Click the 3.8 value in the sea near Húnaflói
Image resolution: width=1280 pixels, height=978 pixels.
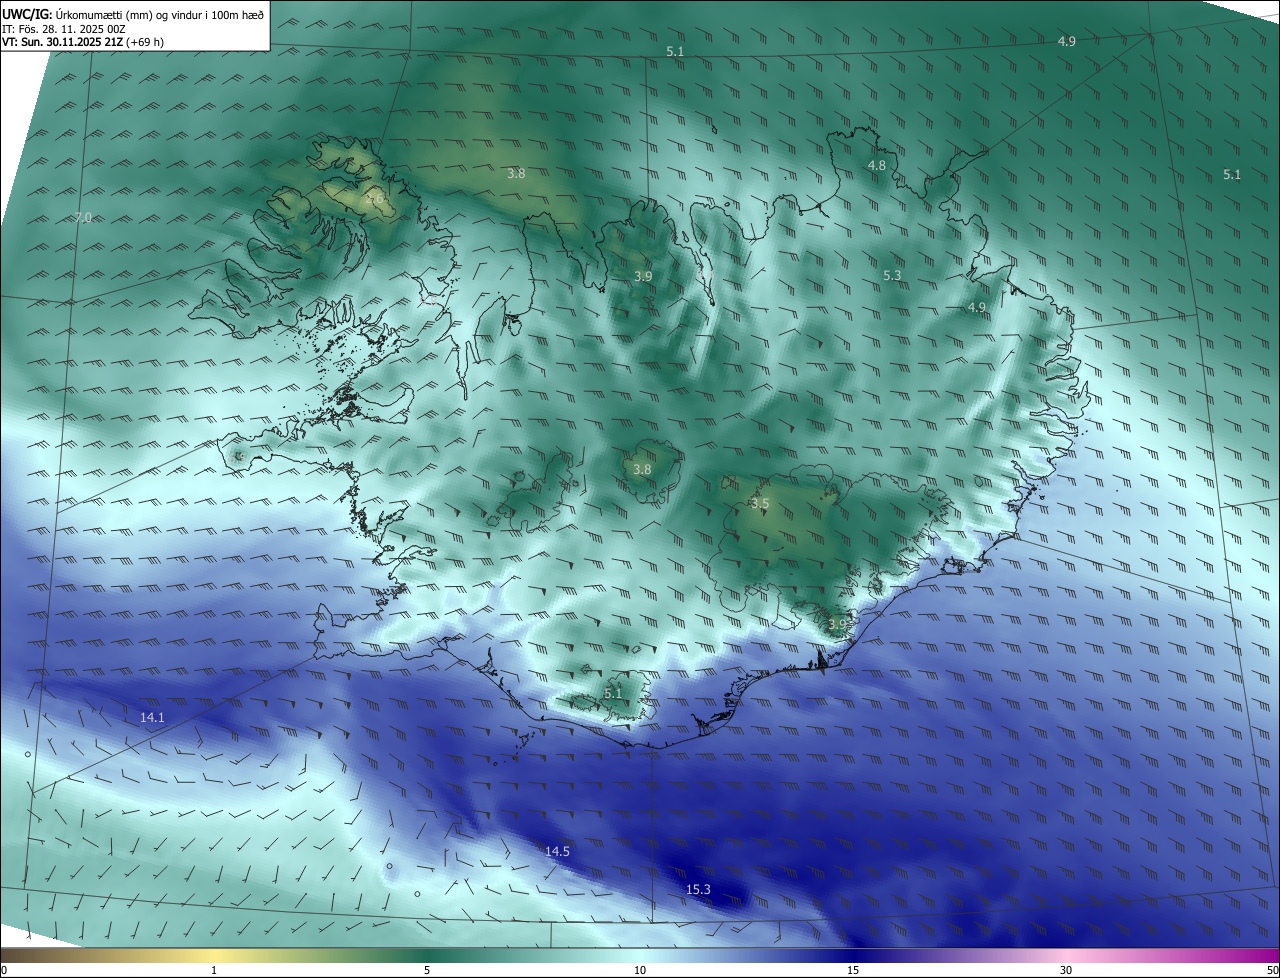coord(516,173)
